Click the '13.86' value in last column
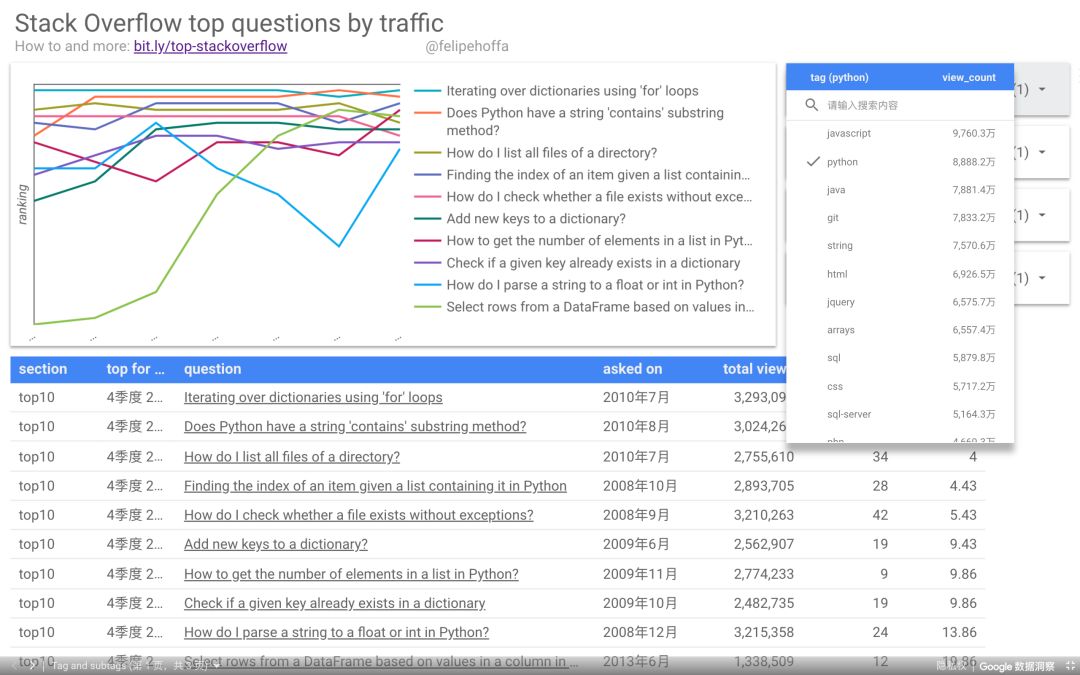This screenshot has width=1080, height=675. click(x=959, y=632)
